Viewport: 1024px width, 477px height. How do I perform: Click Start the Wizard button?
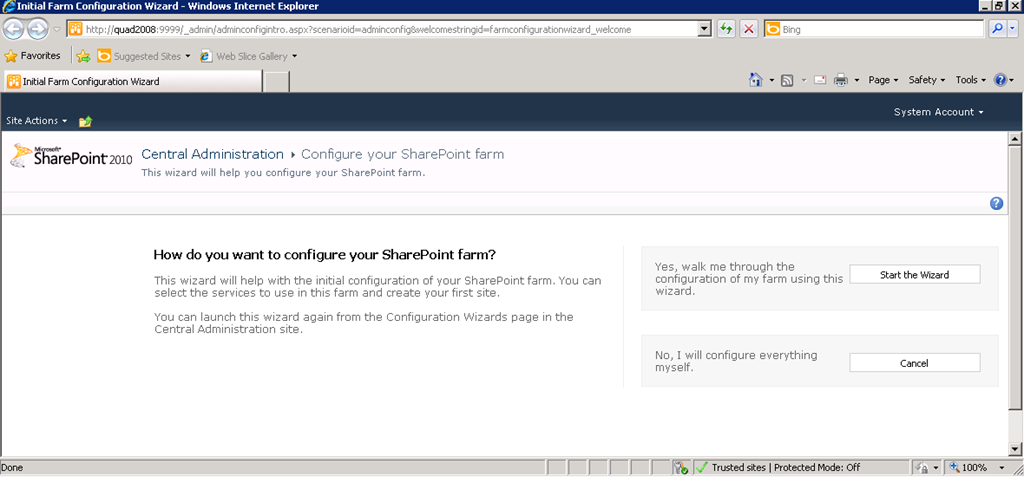pos(914,274)
